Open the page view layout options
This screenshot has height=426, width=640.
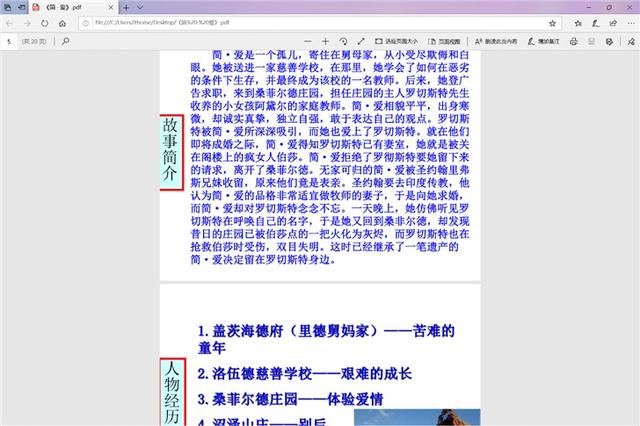click(444, 41)
